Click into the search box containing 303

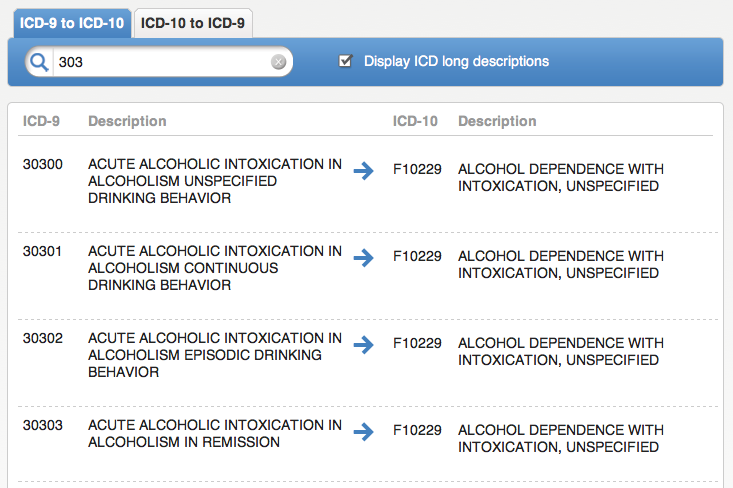tap(160, 62)
